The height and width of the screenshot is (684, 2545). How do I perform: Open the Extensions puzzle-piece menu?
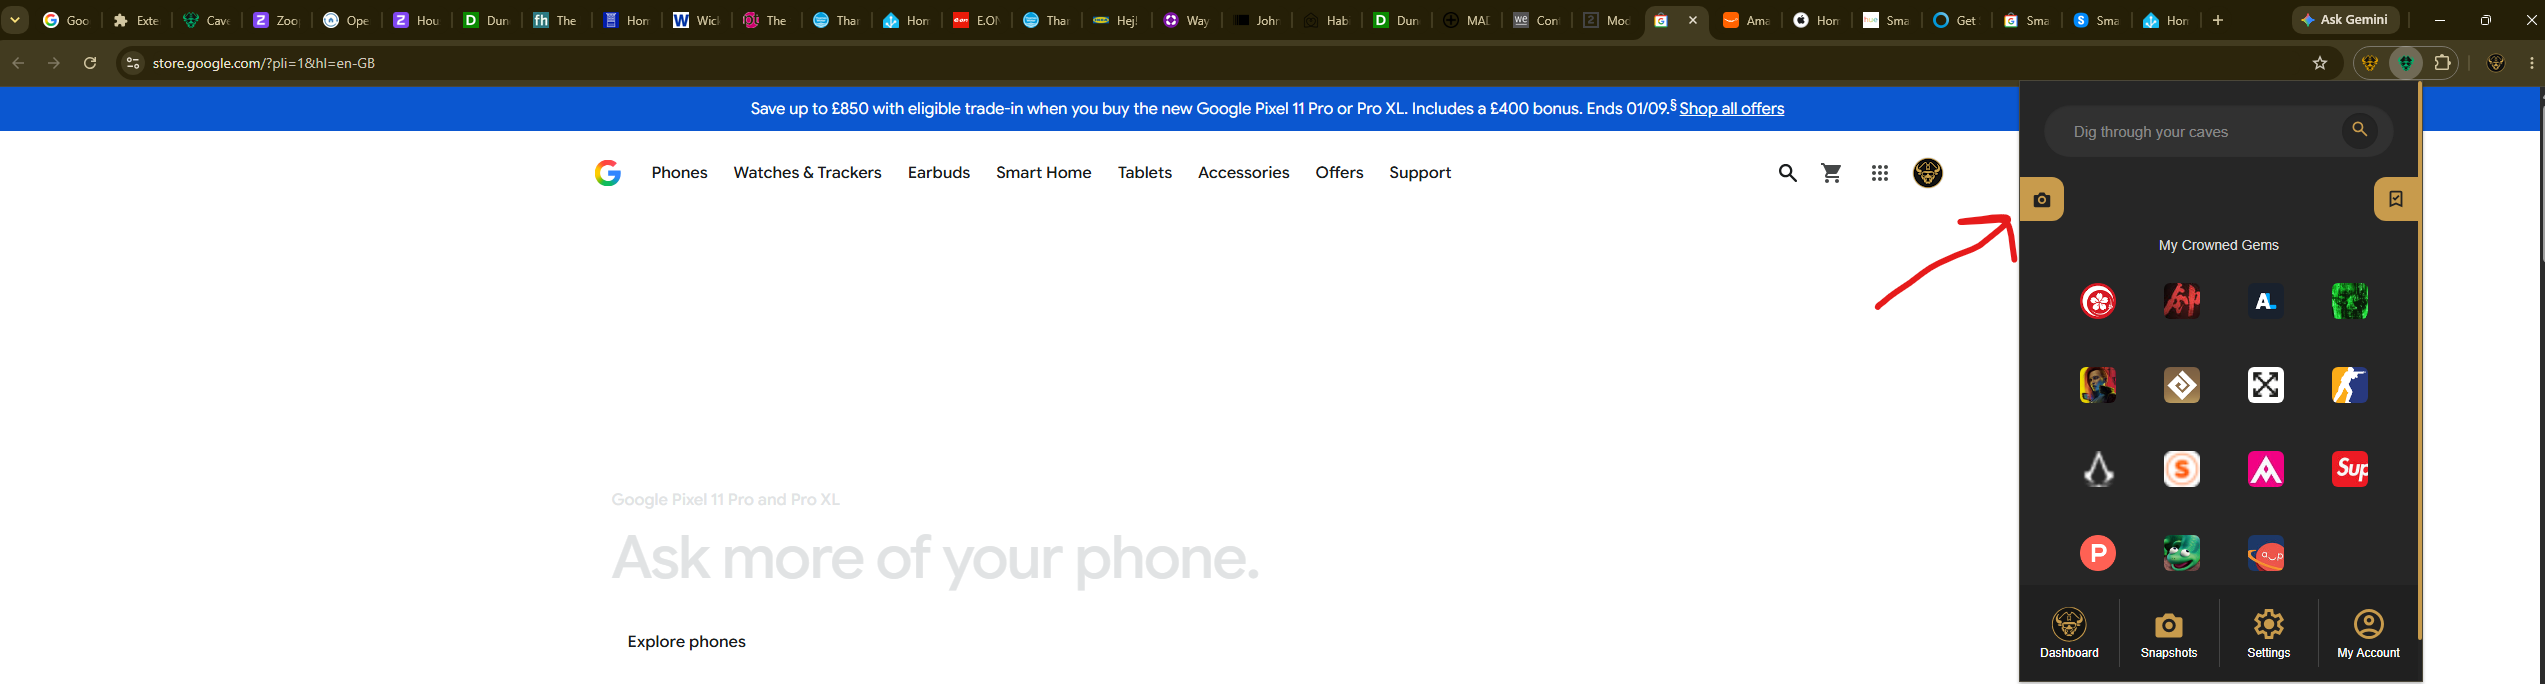point(2442,63)
